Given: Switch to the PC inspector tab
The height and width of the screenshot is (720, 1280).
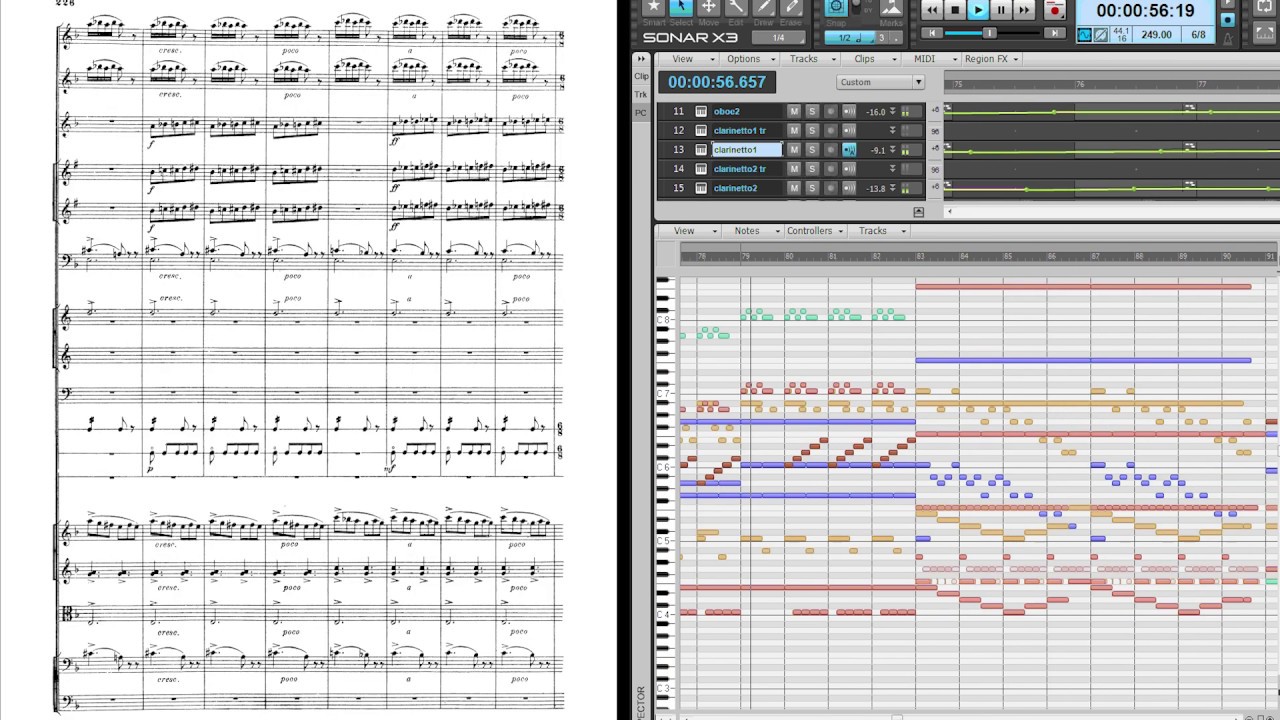Looking at the screenshot, I should 642,113.
